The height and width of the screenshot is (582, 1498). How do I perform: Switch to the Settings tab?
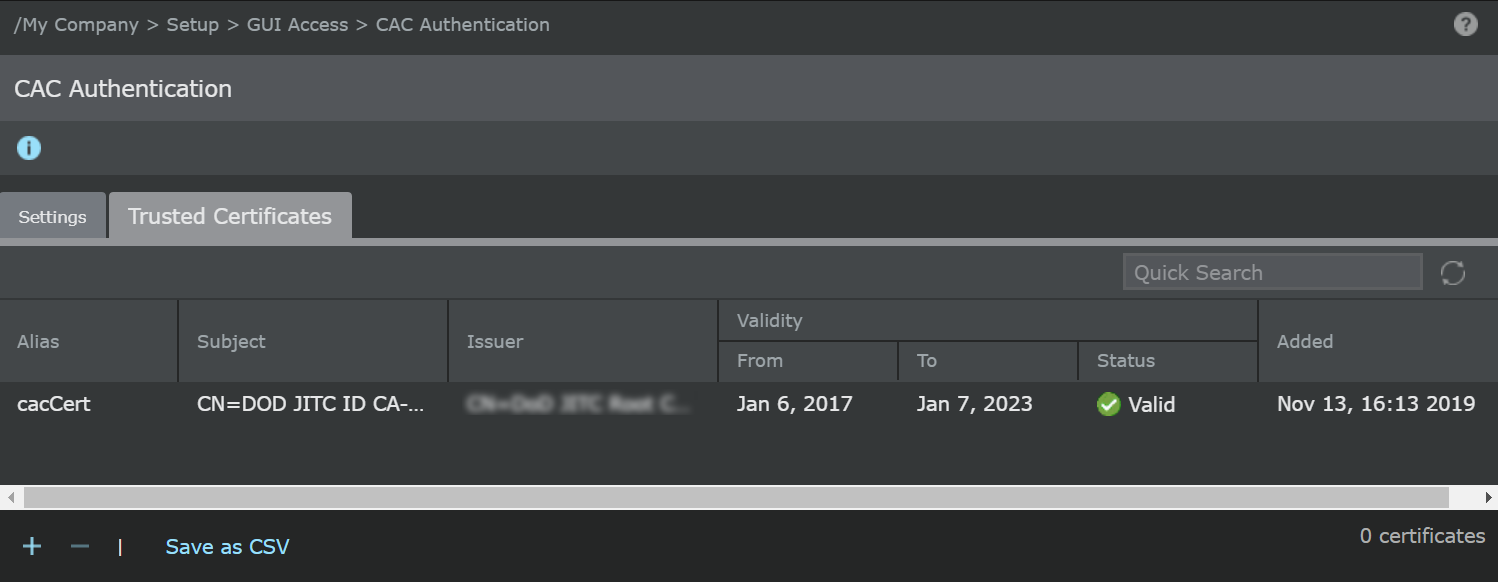coord(52,216)
